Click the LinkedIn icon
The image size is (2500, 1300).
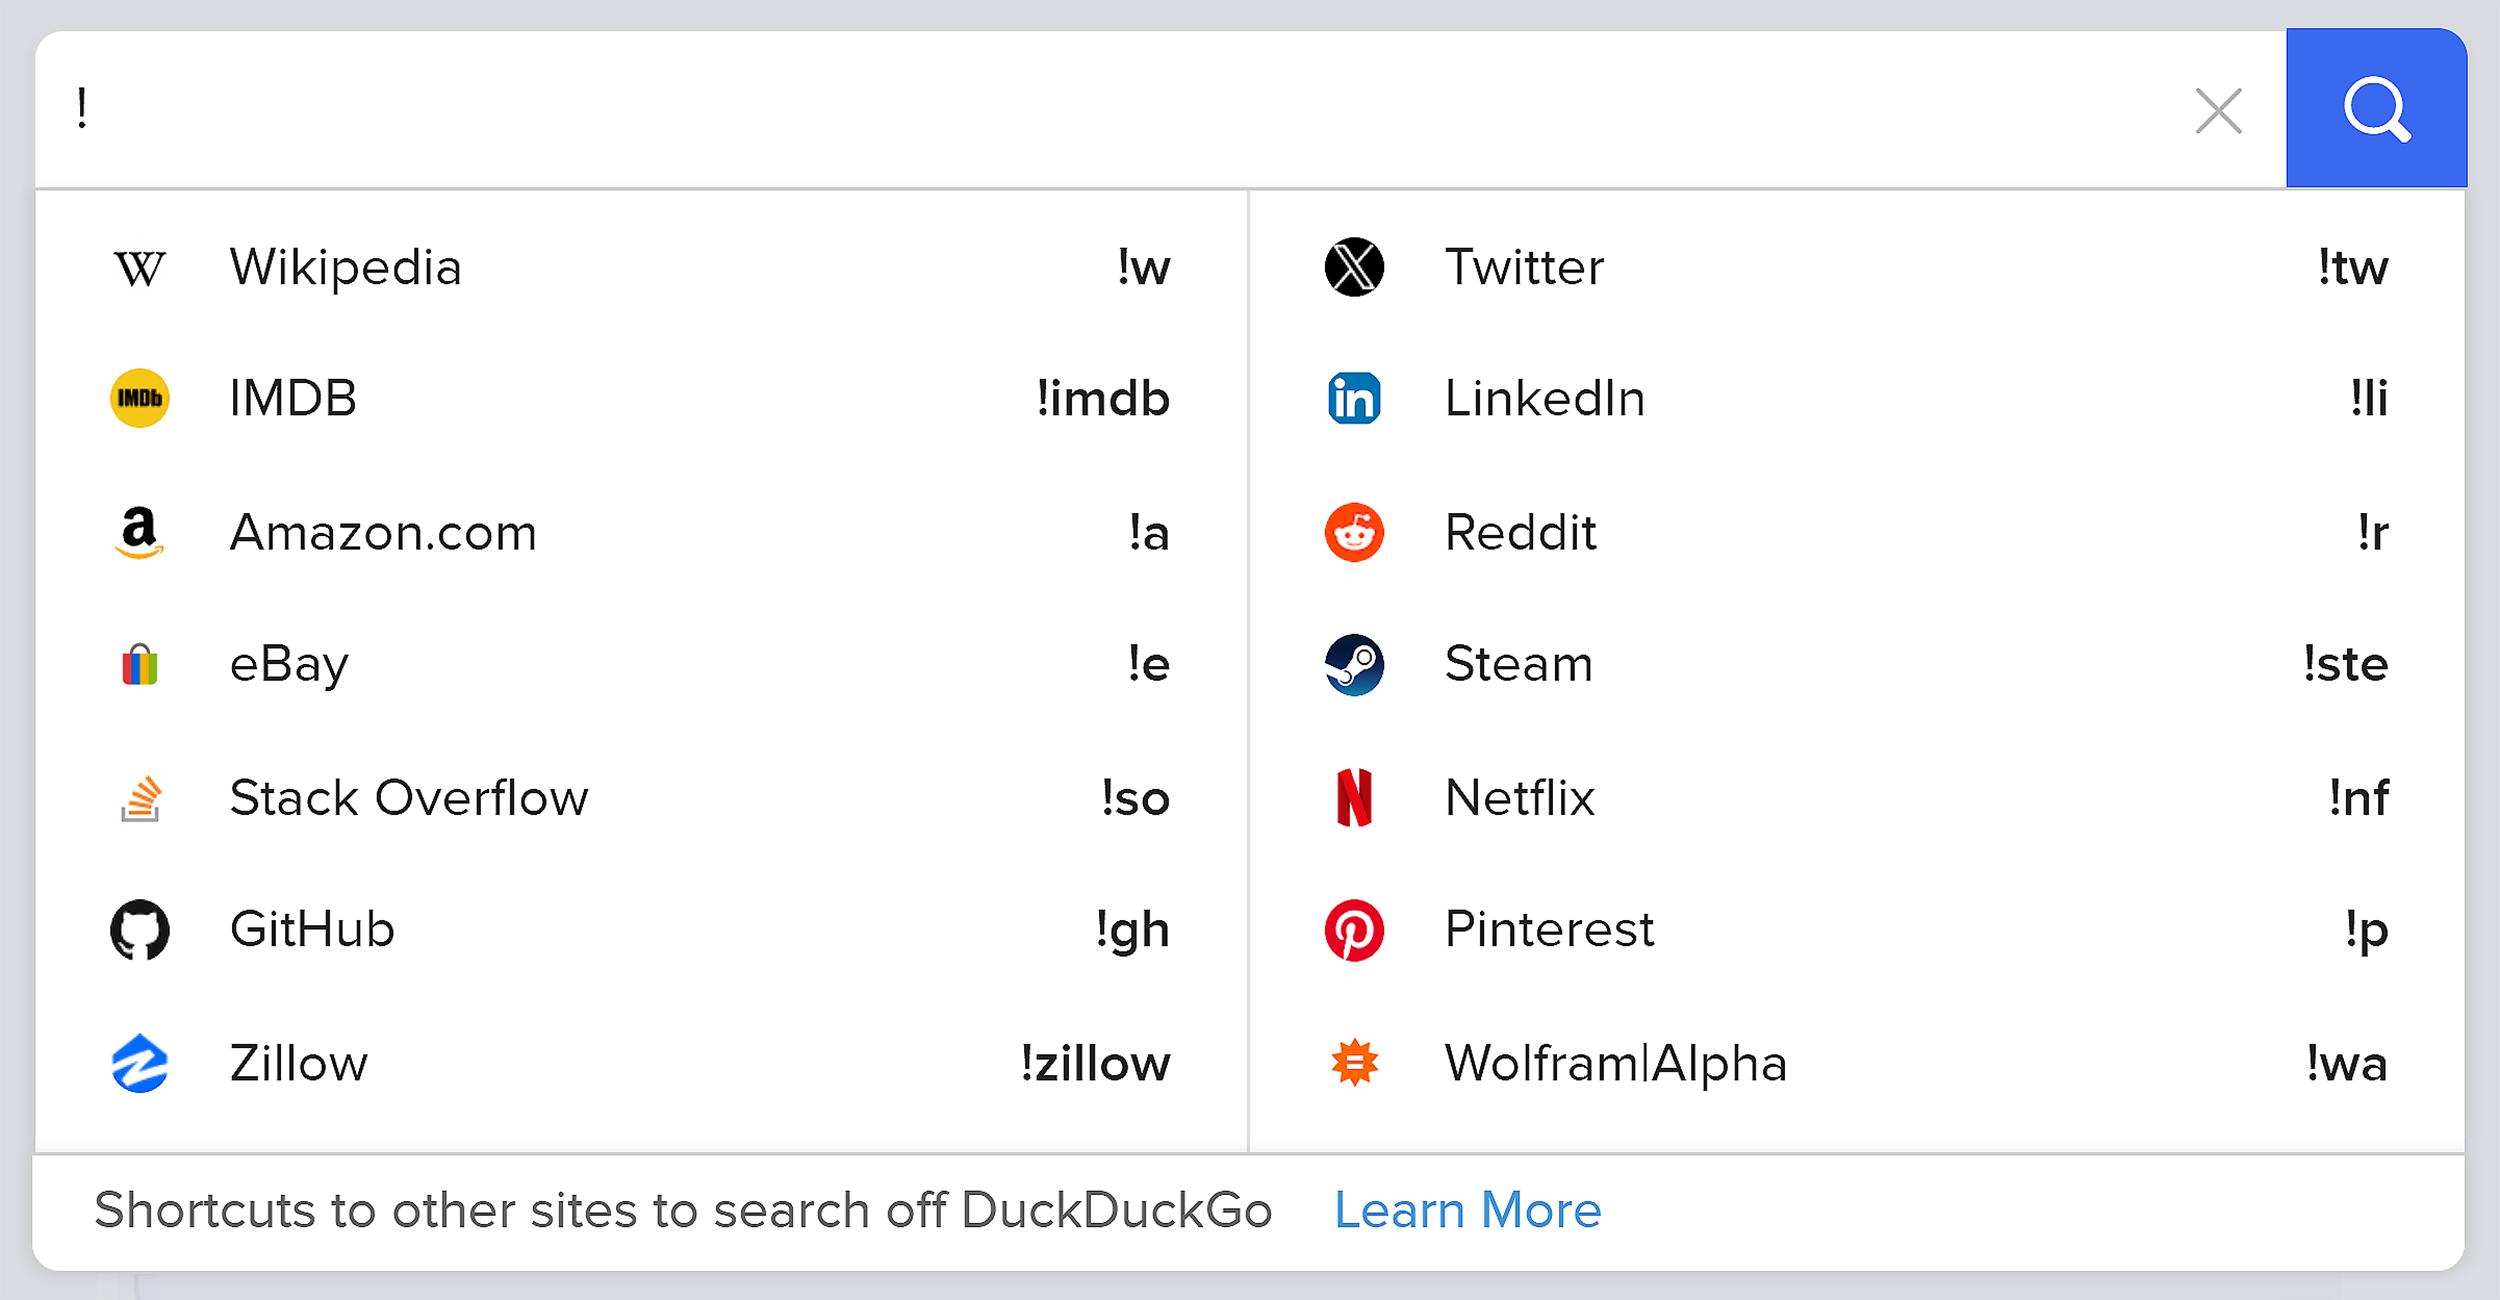pos(1354,398)
